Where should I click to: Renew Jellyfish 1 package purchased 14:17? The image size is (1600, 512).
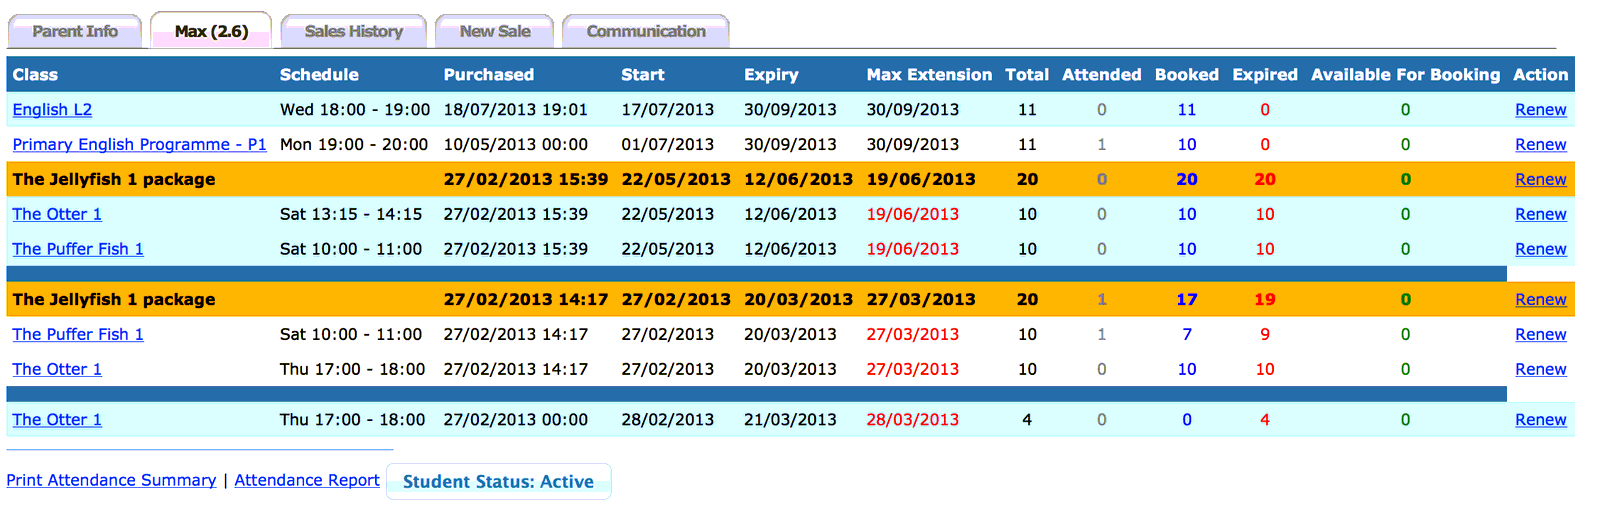click(x=1541, y=299)
